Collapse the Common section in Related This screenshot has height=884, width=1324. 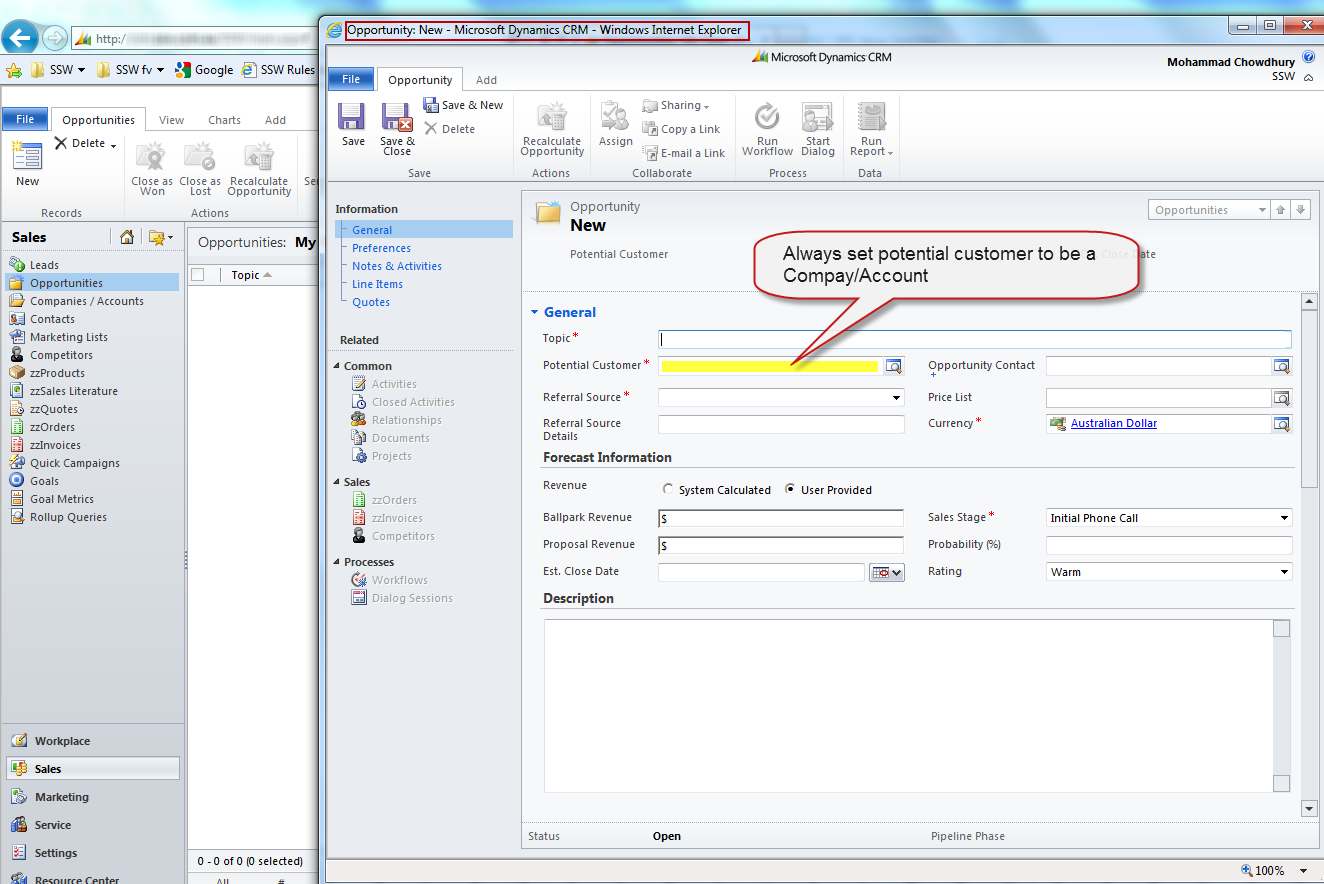click(x=336, y=366)
